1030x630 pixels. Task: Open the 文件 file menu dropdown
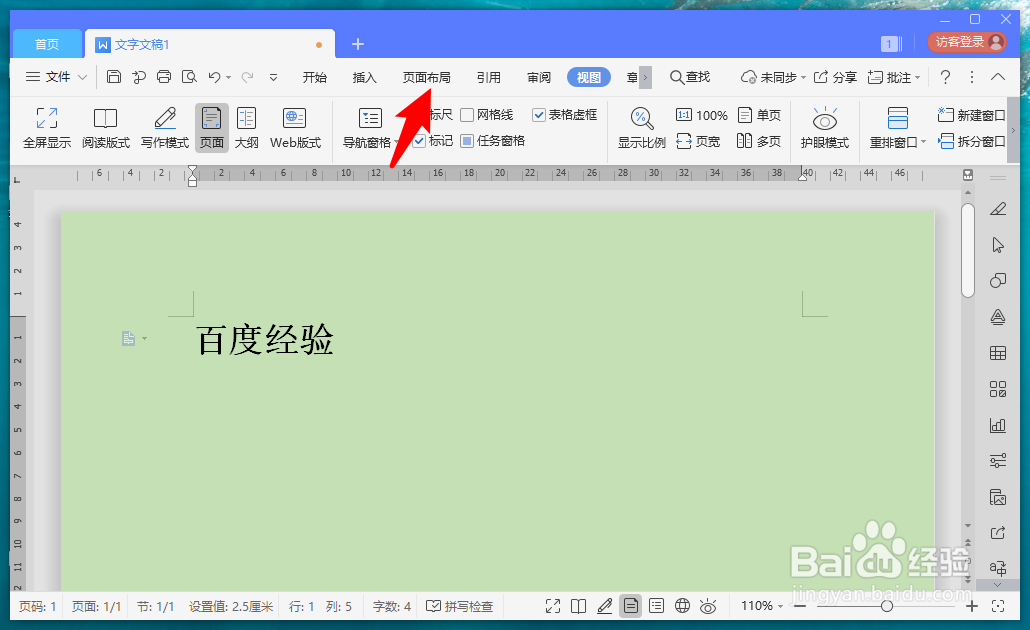pyautogui.click(x=56, y=76)
